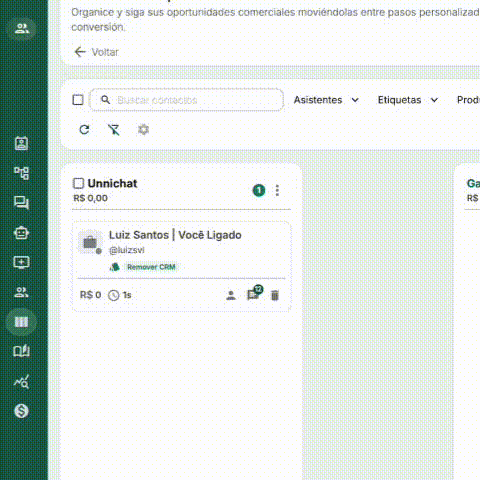Open the cut-off Prod… filter dropdown
Viewport: 480px width, 480px height.
pos(468,100)
